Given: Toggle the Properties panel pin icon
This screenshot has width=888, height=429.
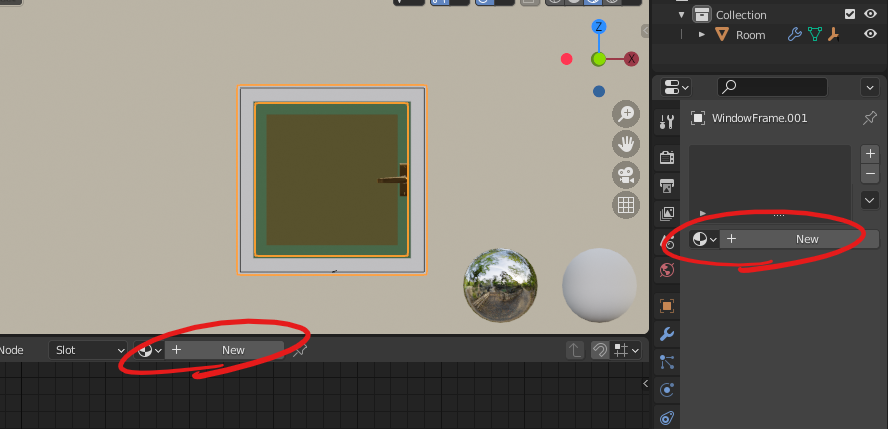Looking at the screenshot, I should tap(869, 118).
